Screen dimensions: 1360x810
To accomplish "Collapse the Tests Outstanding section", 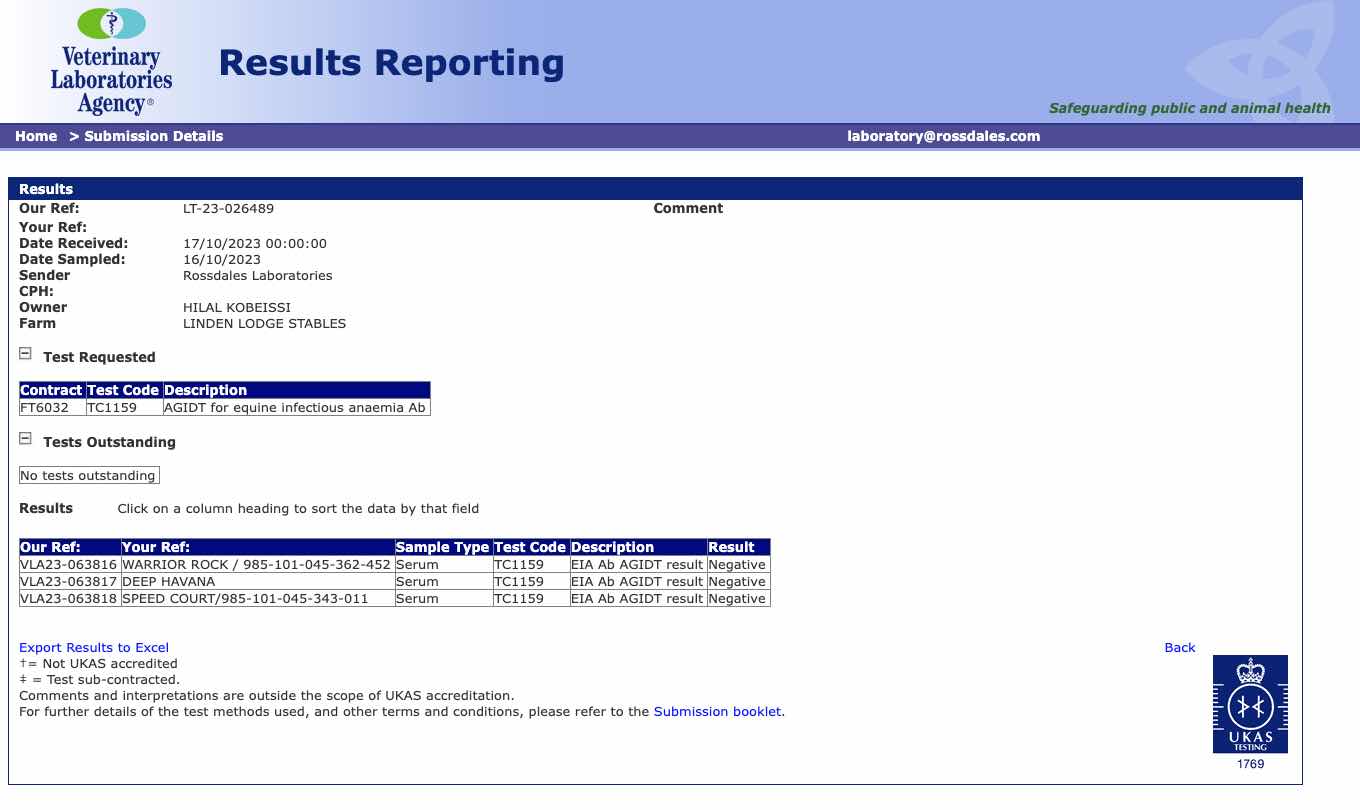I will [26, 439].
